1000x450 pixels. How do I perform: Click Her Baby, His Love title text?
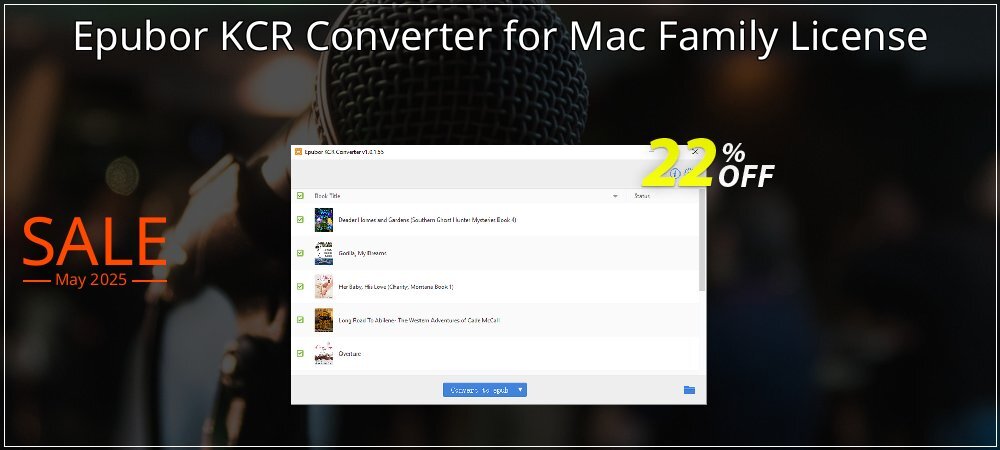(x=396, y=287)
